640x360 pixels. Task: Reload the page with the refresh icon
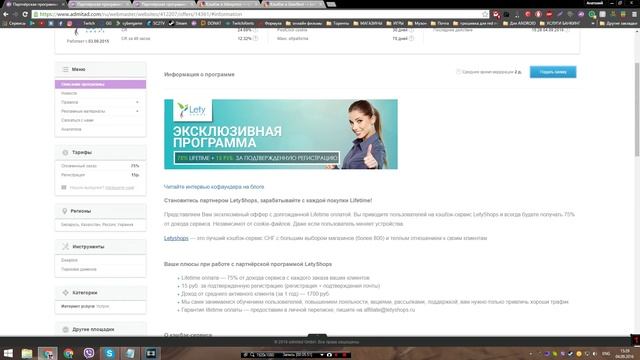(25, 14)
